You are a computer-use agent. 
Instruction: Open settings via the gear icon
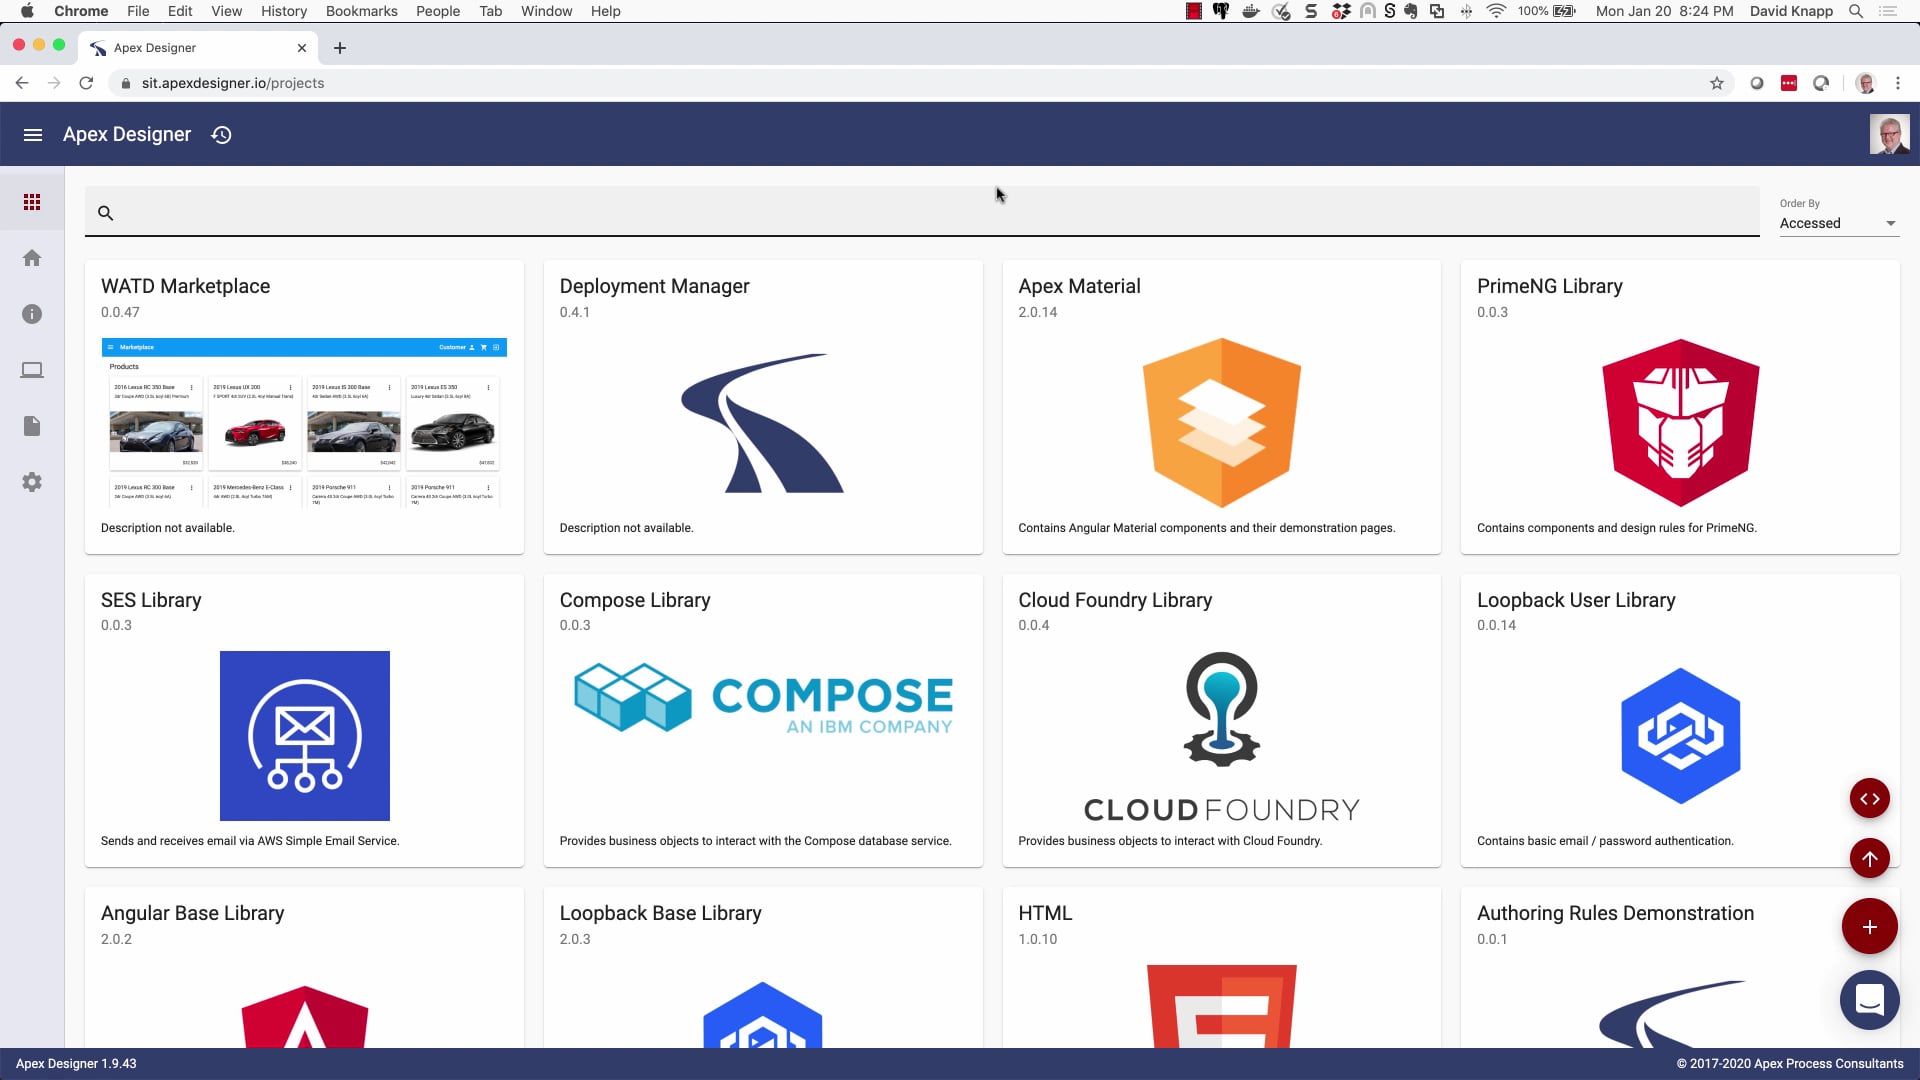(32, 482)
